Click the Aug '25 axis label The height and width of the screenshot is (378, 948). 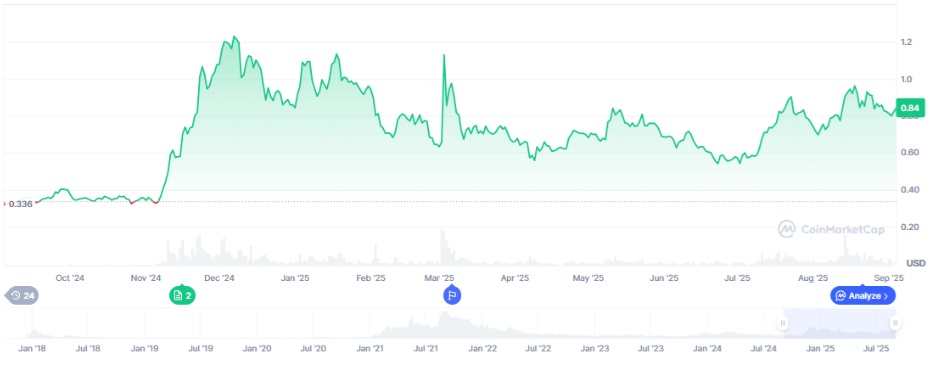click(813, 278)
